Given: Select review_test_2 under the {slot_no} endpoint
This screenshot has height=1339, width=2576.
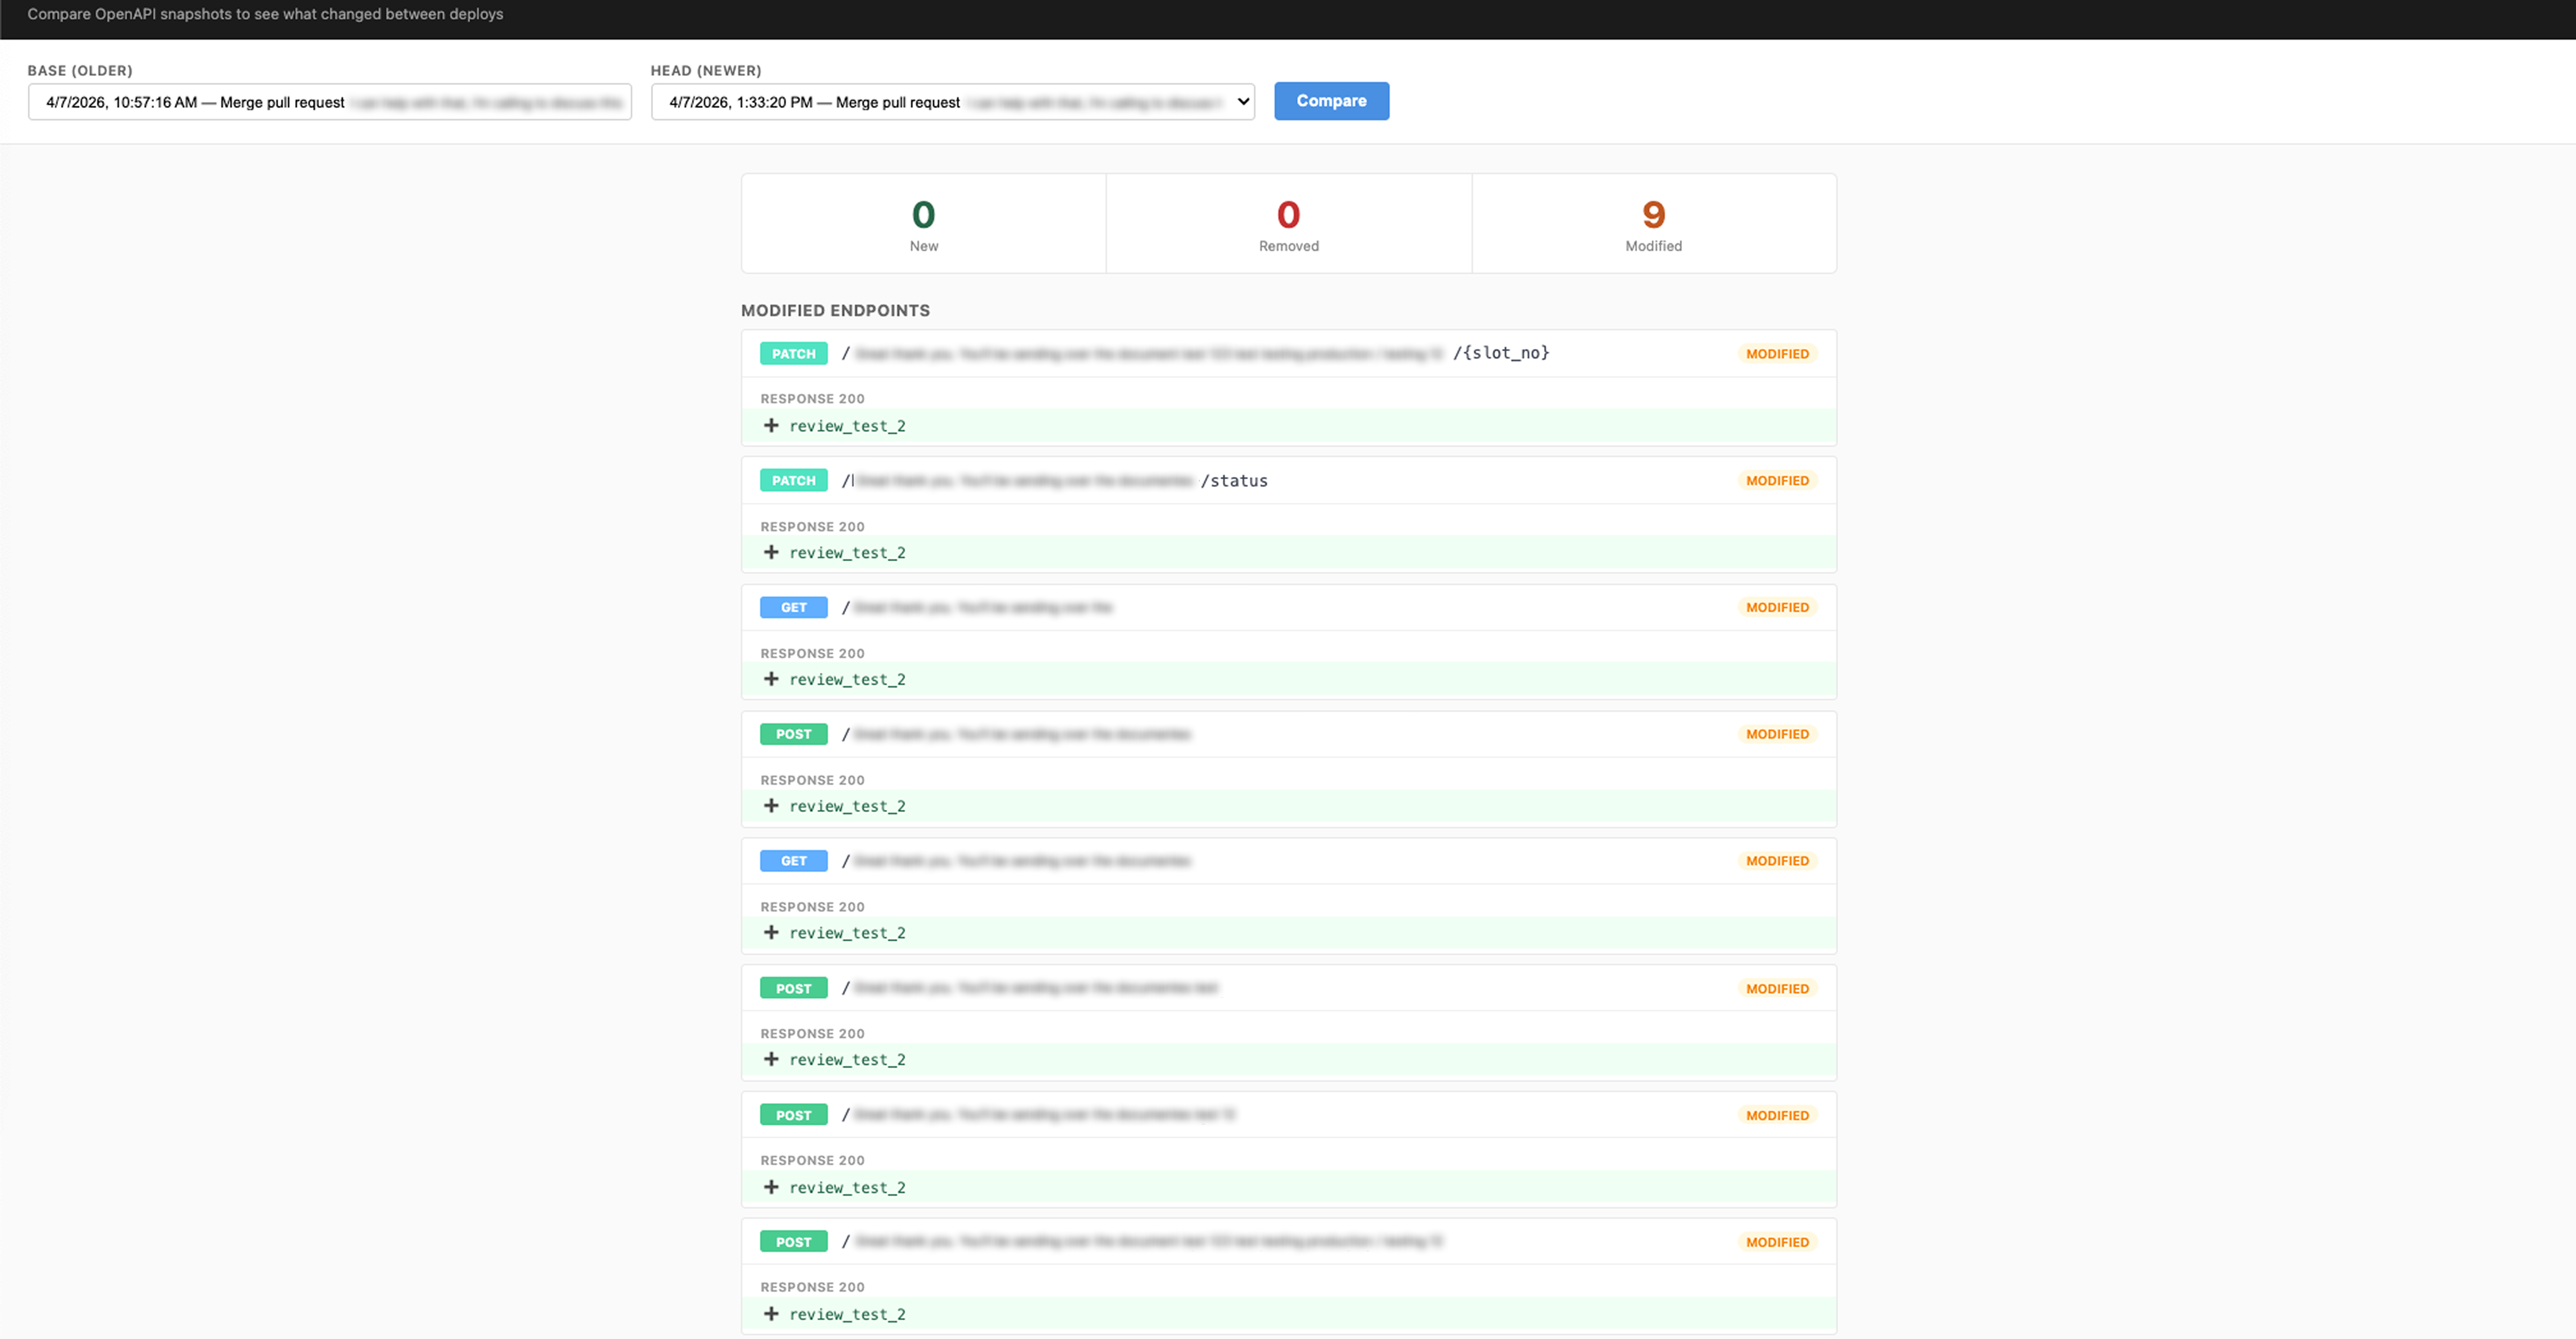Looking at the screenshot, I should [847, 426].
